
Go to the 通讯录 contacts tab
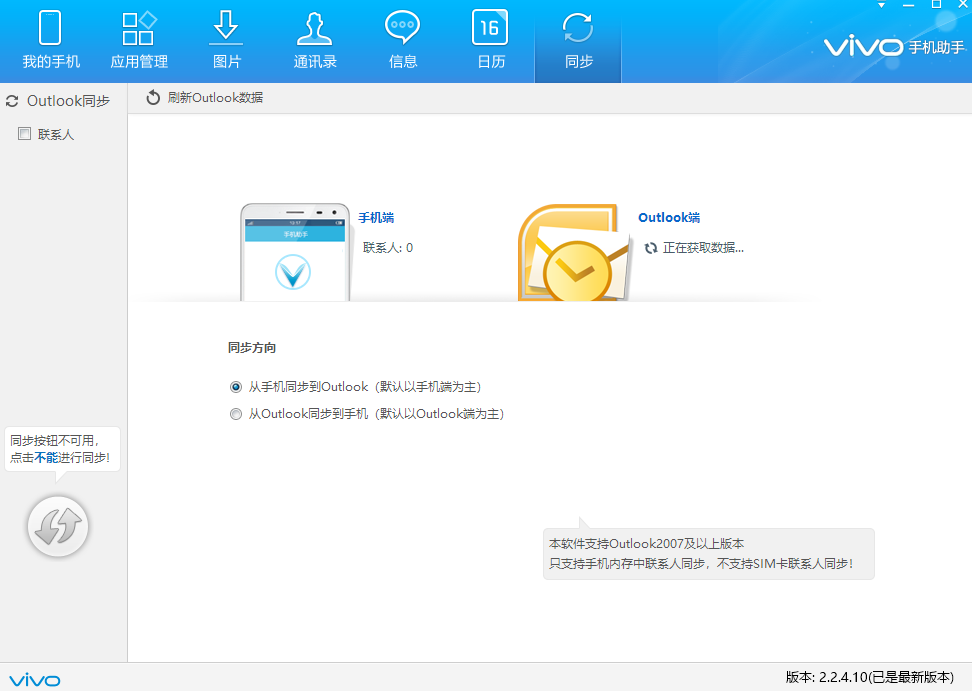315,41
